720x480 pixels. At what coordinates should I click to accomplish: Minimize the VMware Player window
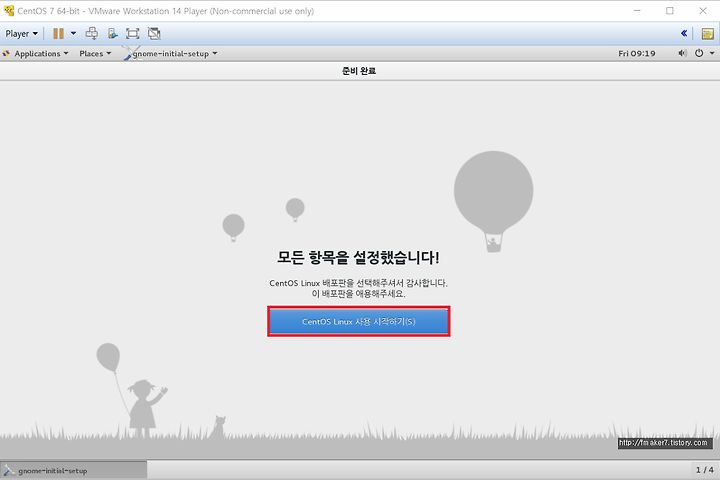637,11
